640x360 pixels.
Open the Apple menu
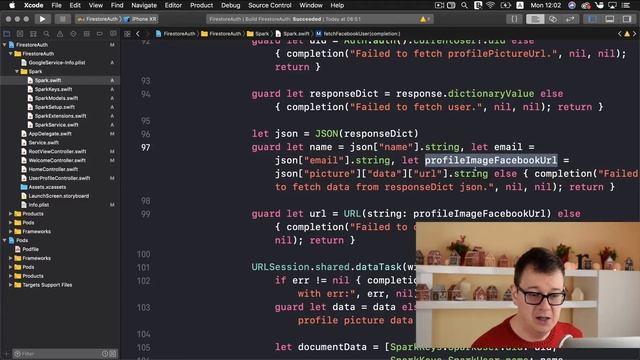(x=12, y=5)
